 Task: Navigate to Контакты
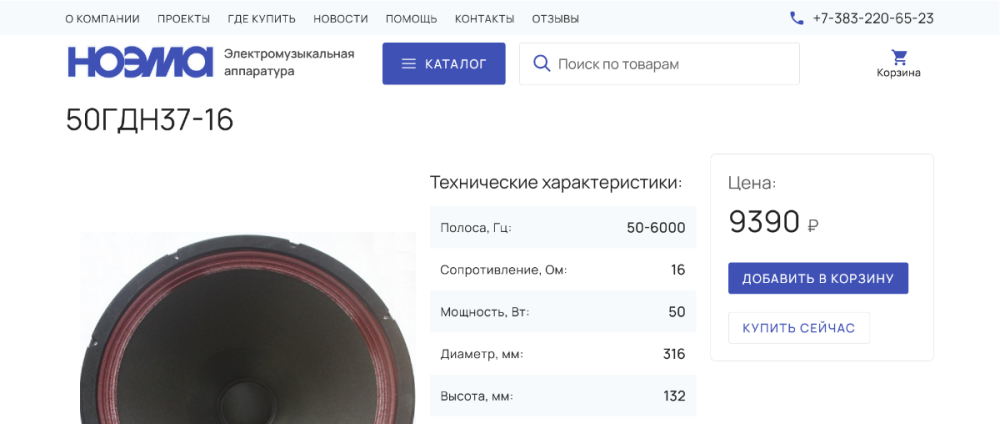484,19
